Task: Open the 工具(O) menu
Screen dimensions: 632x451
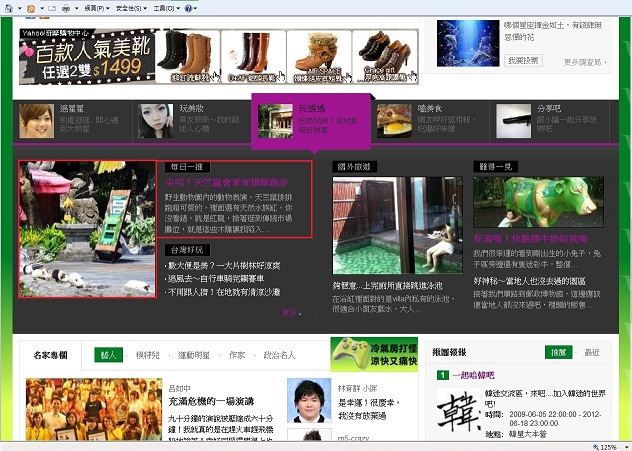Action: [x=166, y=8]
